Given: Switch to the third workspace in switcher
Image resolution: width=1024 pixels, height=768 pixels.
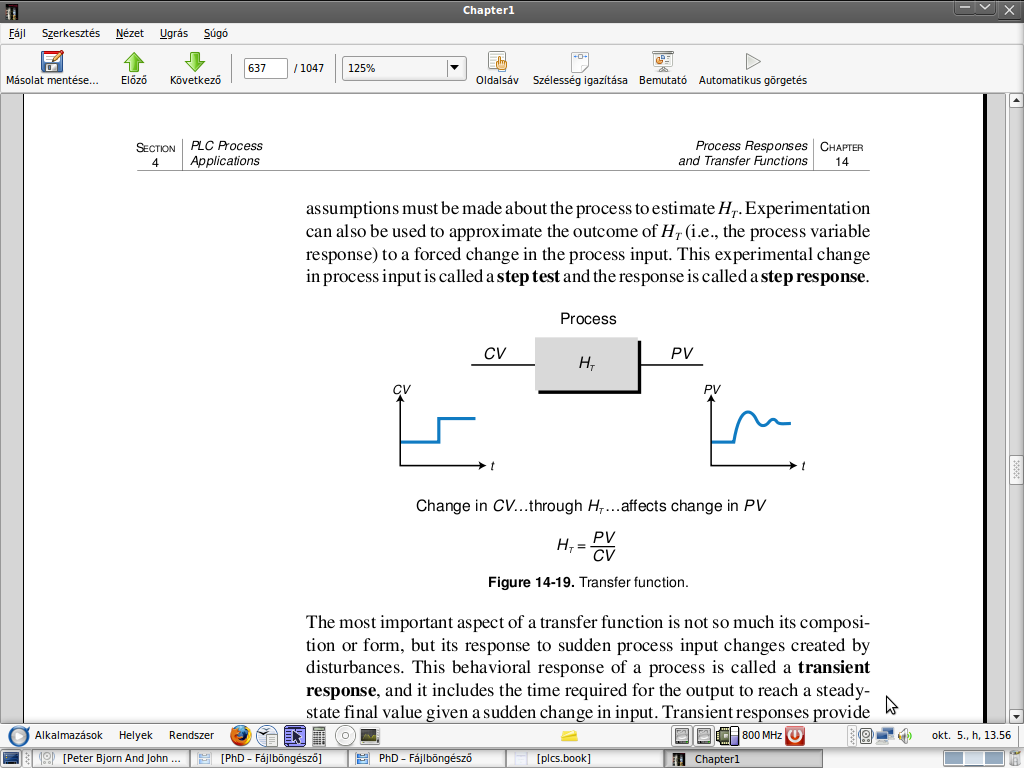Looking at the screenshot, I should pyautogui.click(x=993, y=758).
